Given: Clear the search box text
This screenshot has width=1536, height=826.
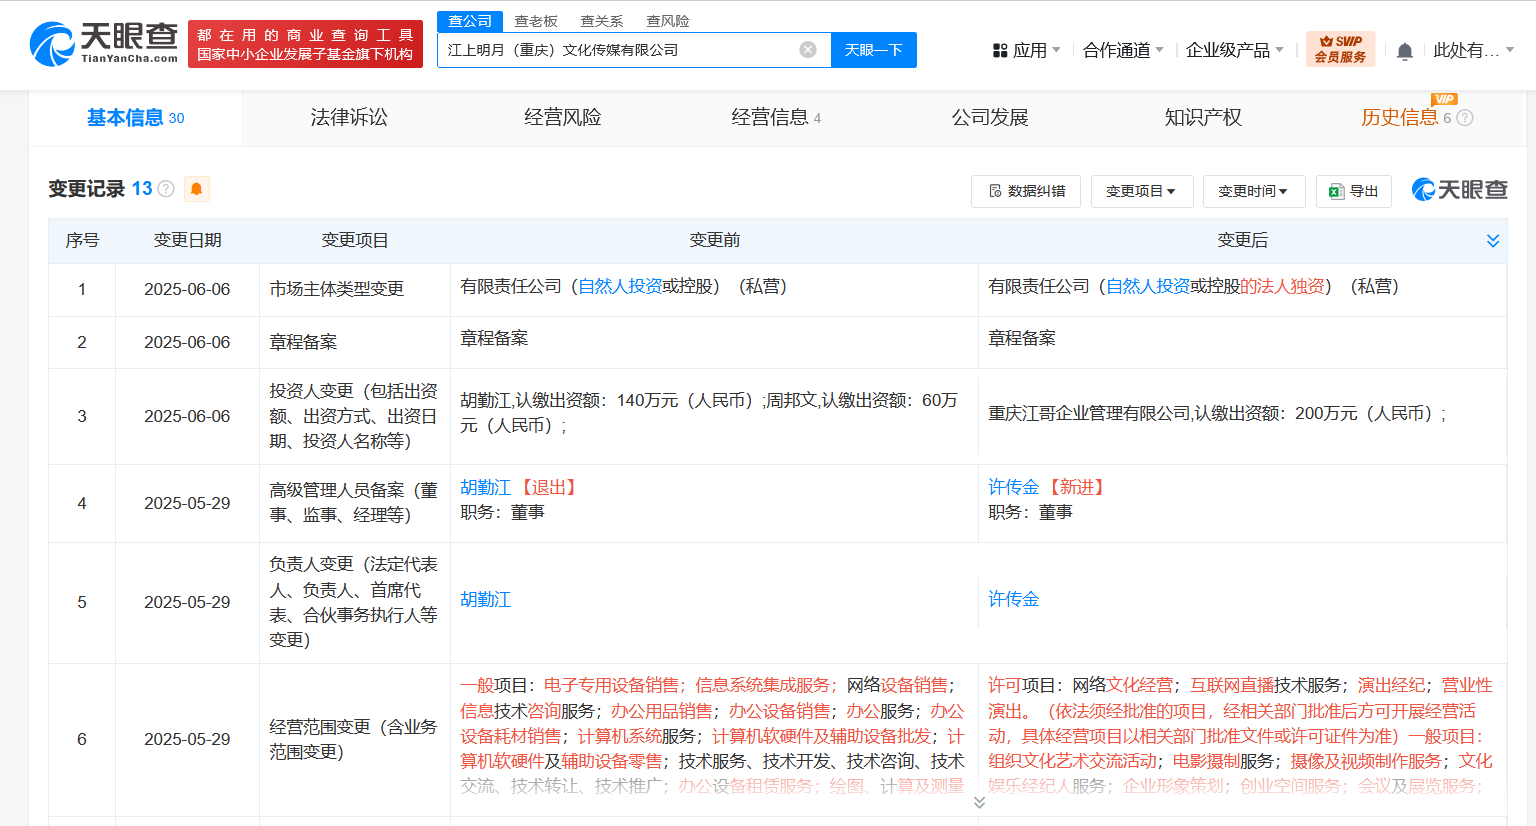Looking at the screenshot, I should 808,50.
